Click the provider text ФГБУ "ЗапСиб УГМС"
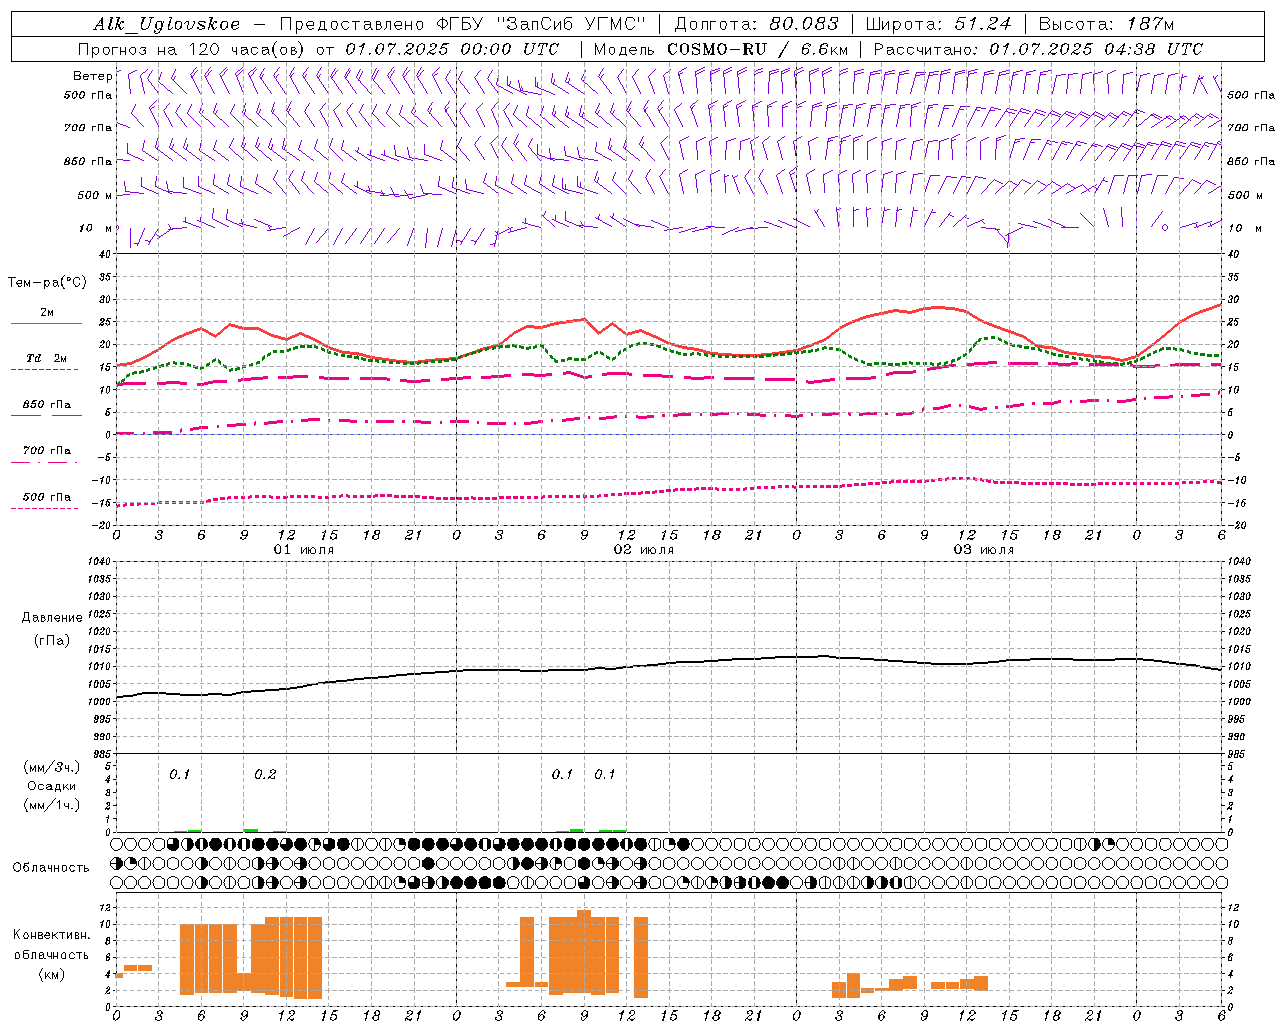 coord(543,24)
